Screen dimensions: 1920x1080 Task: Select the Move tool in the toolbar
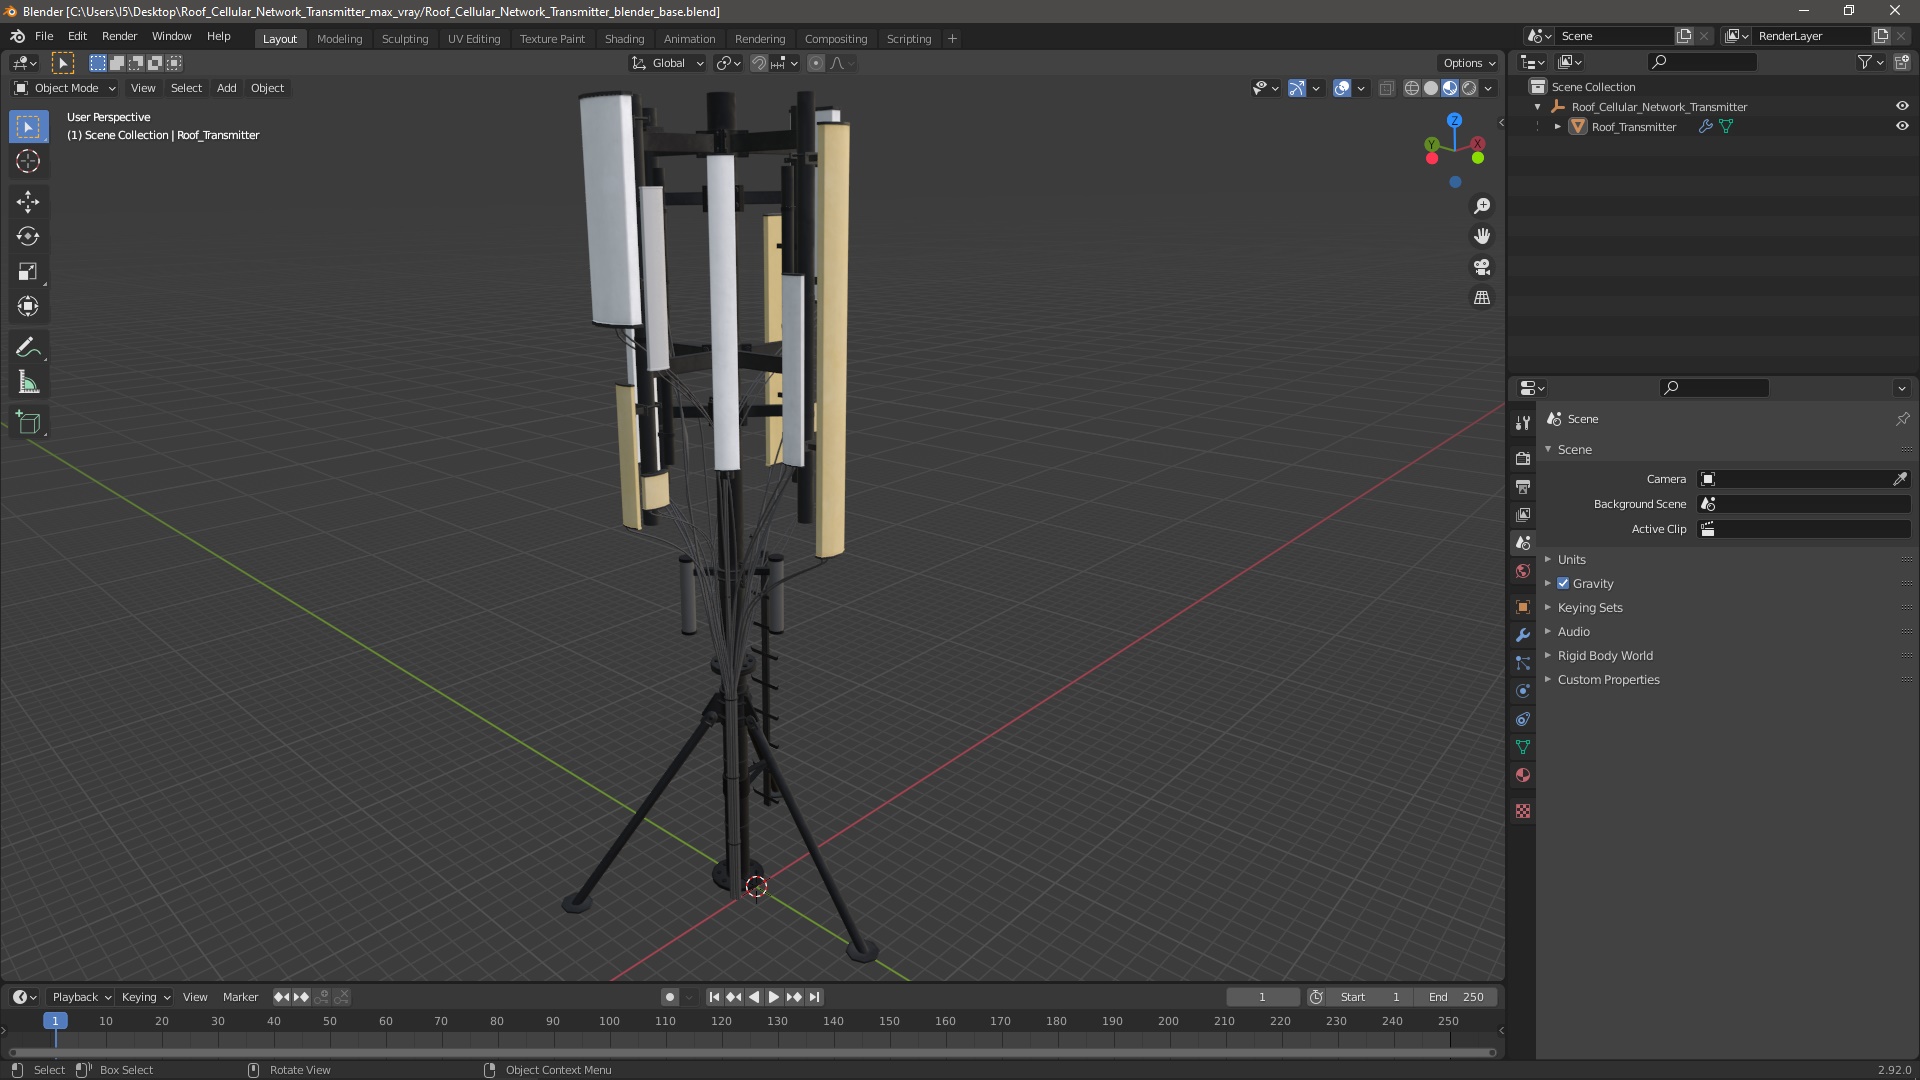coord(28,202)
